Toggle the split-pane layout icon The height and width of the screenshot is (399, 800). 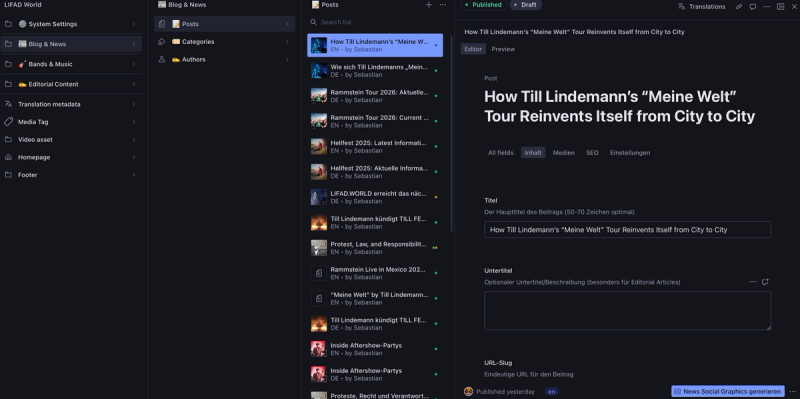[x=780, y=7]
